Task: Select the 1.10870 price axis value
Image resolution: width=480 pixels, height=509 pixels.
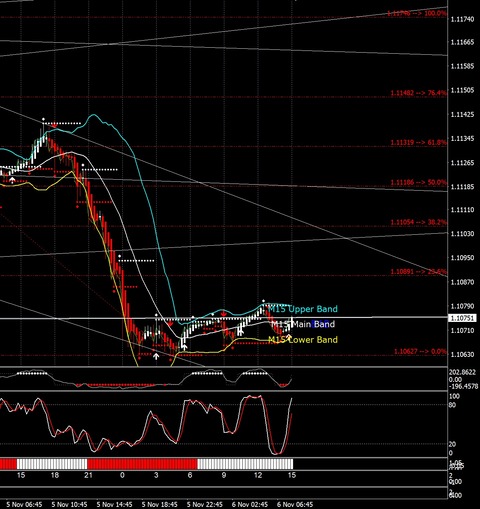Action: 462,282
